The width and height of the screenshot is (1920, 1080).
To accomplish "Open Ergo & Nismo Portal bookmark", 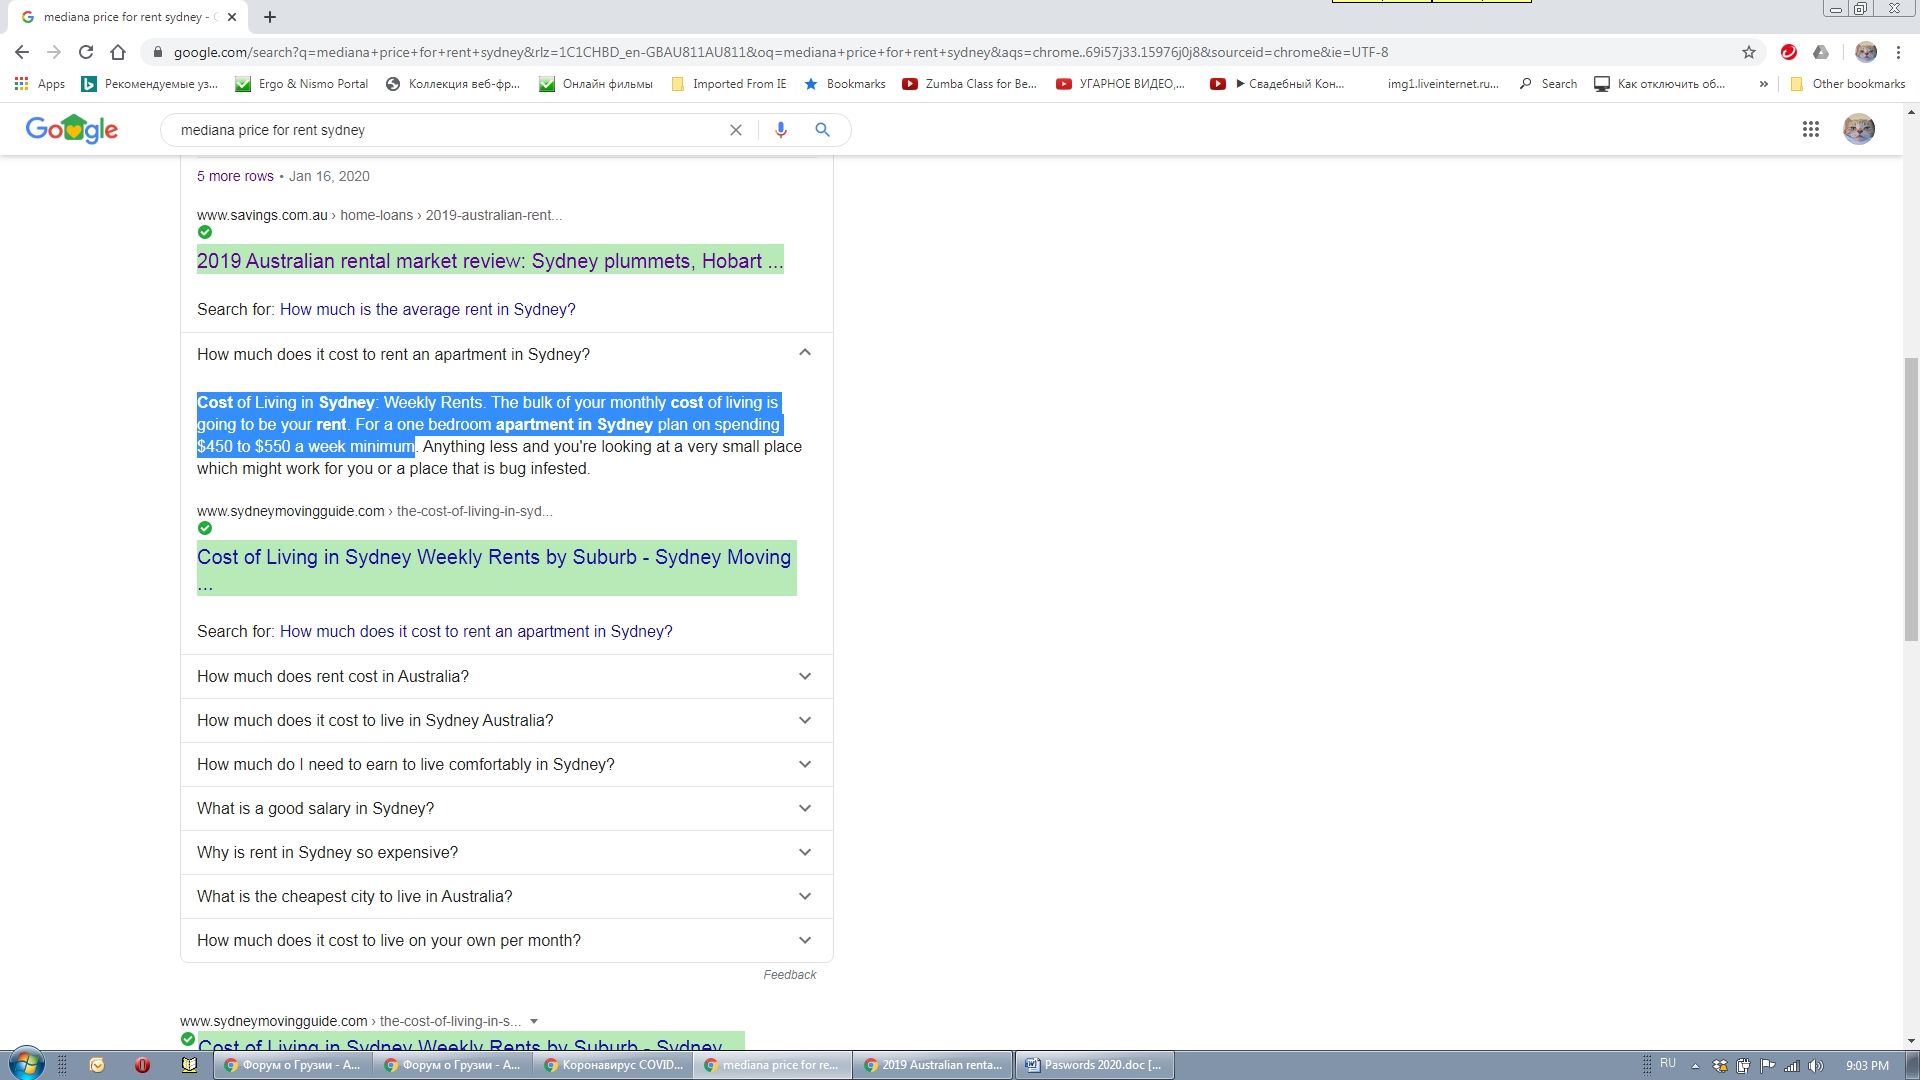I will pos(302,84).
